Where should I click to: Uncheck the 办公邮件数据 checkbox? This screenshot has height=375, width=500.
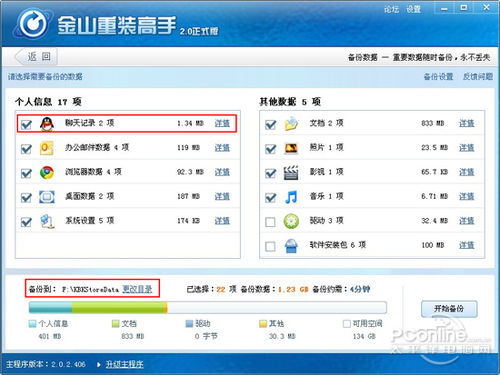click(x=26, y=149)
